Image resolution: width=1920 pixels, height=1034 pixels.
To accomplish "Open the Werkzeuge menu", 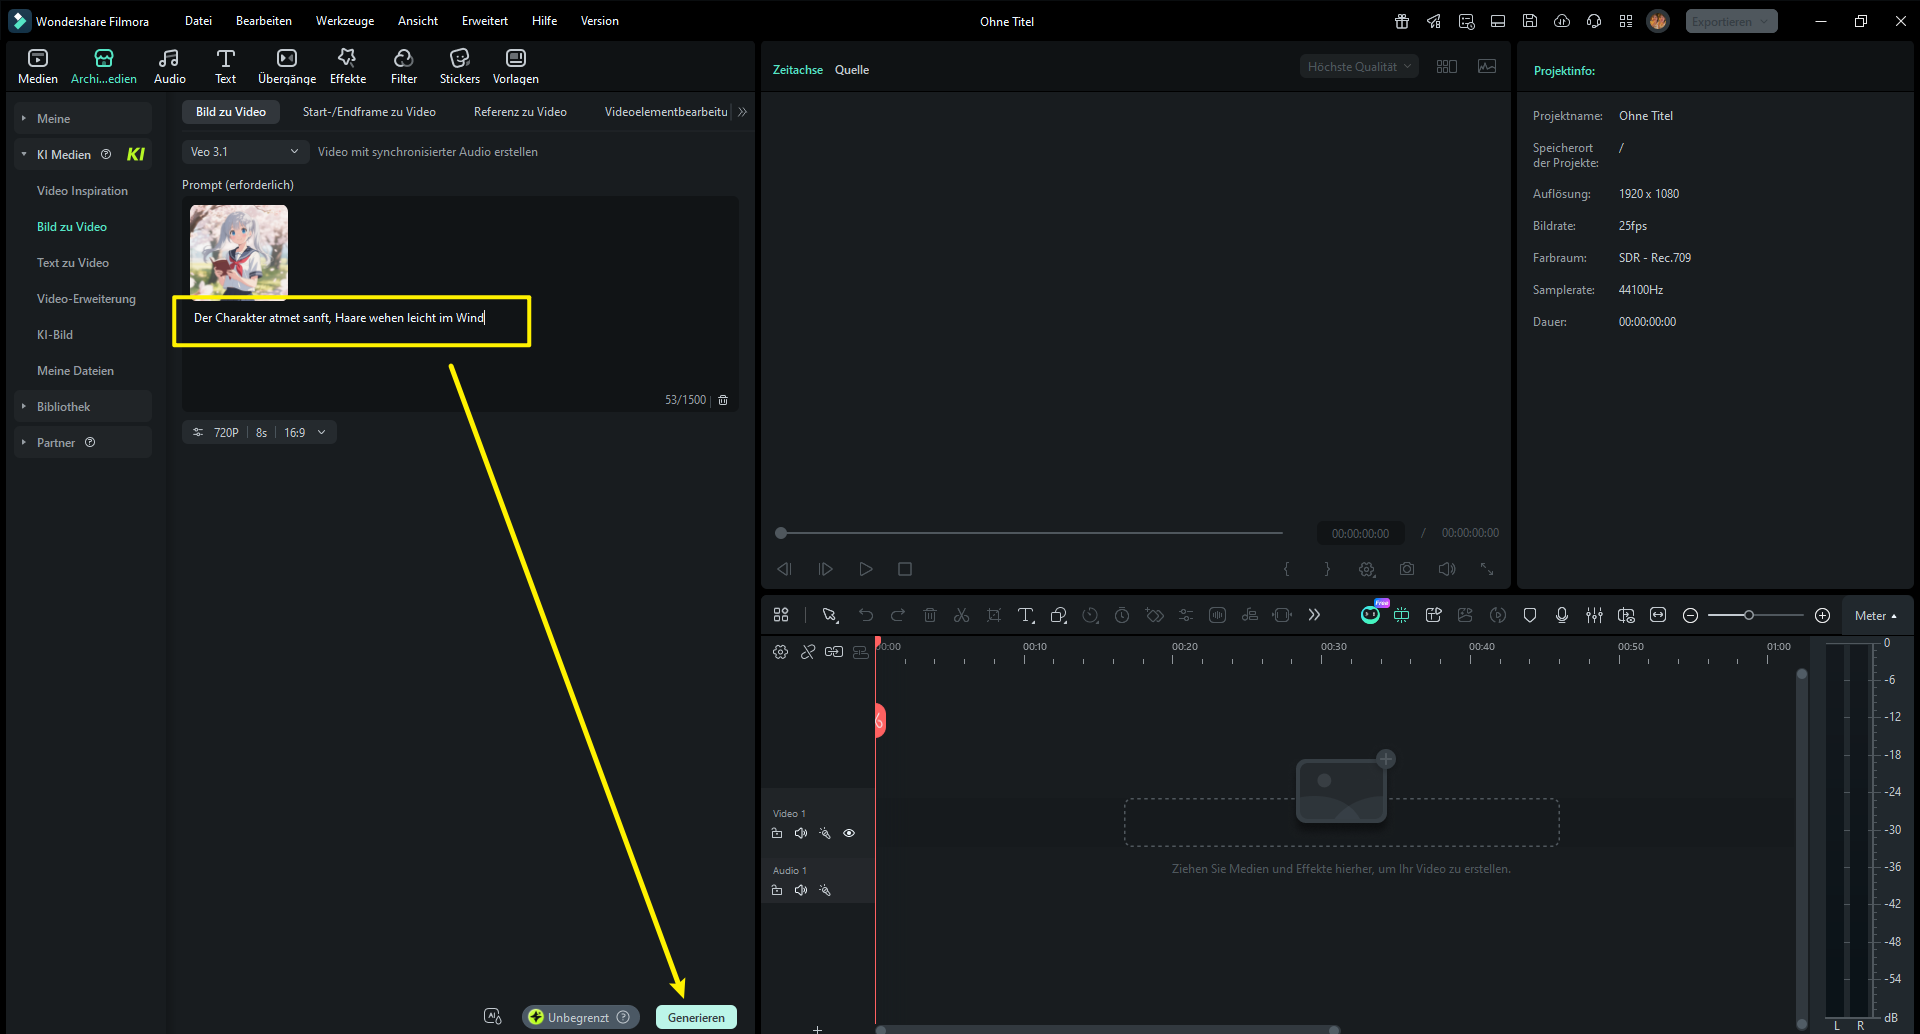I will [x=344, y=21].
